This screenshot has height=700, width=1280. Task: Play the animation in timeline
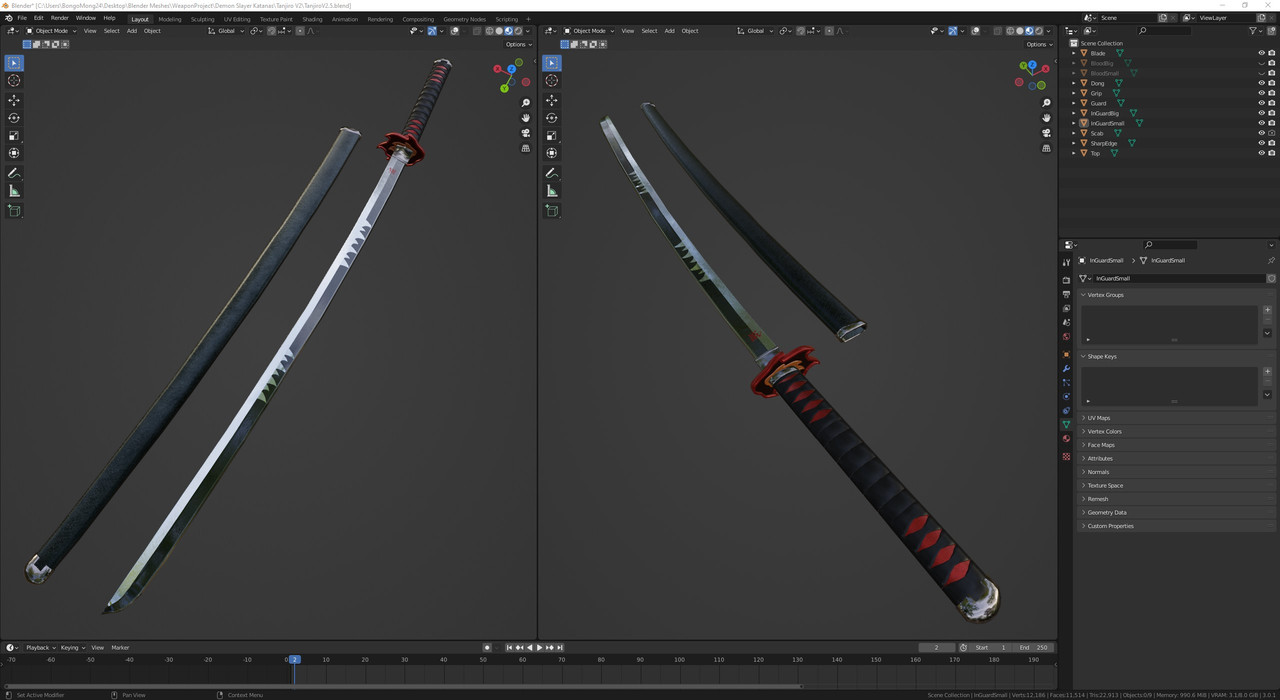point(539,648)
